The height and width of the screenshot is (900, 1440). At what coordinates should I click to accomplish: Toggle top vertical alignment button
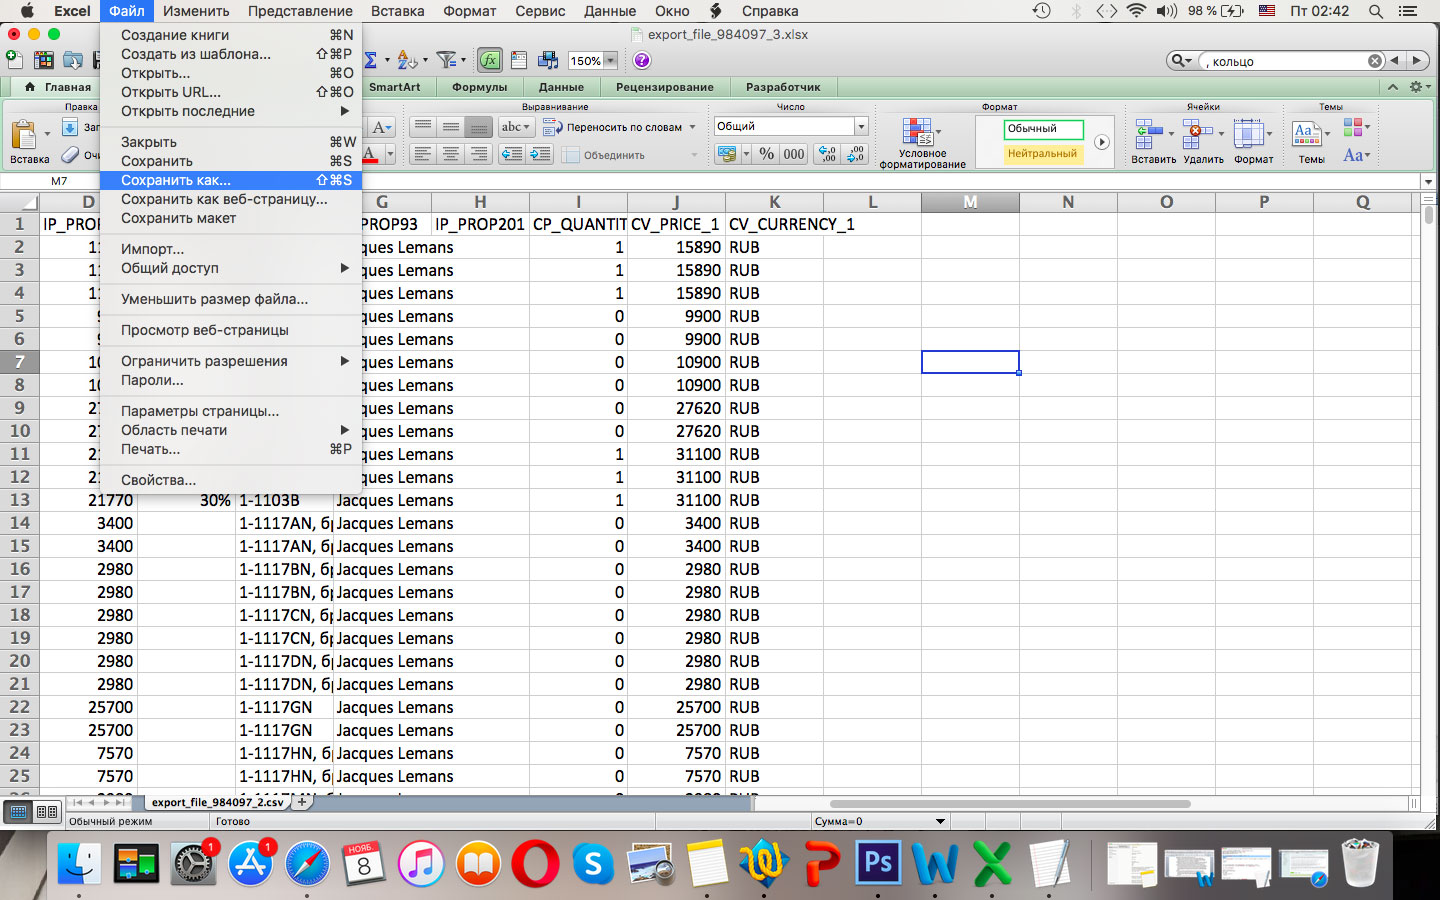click(423, 127)
